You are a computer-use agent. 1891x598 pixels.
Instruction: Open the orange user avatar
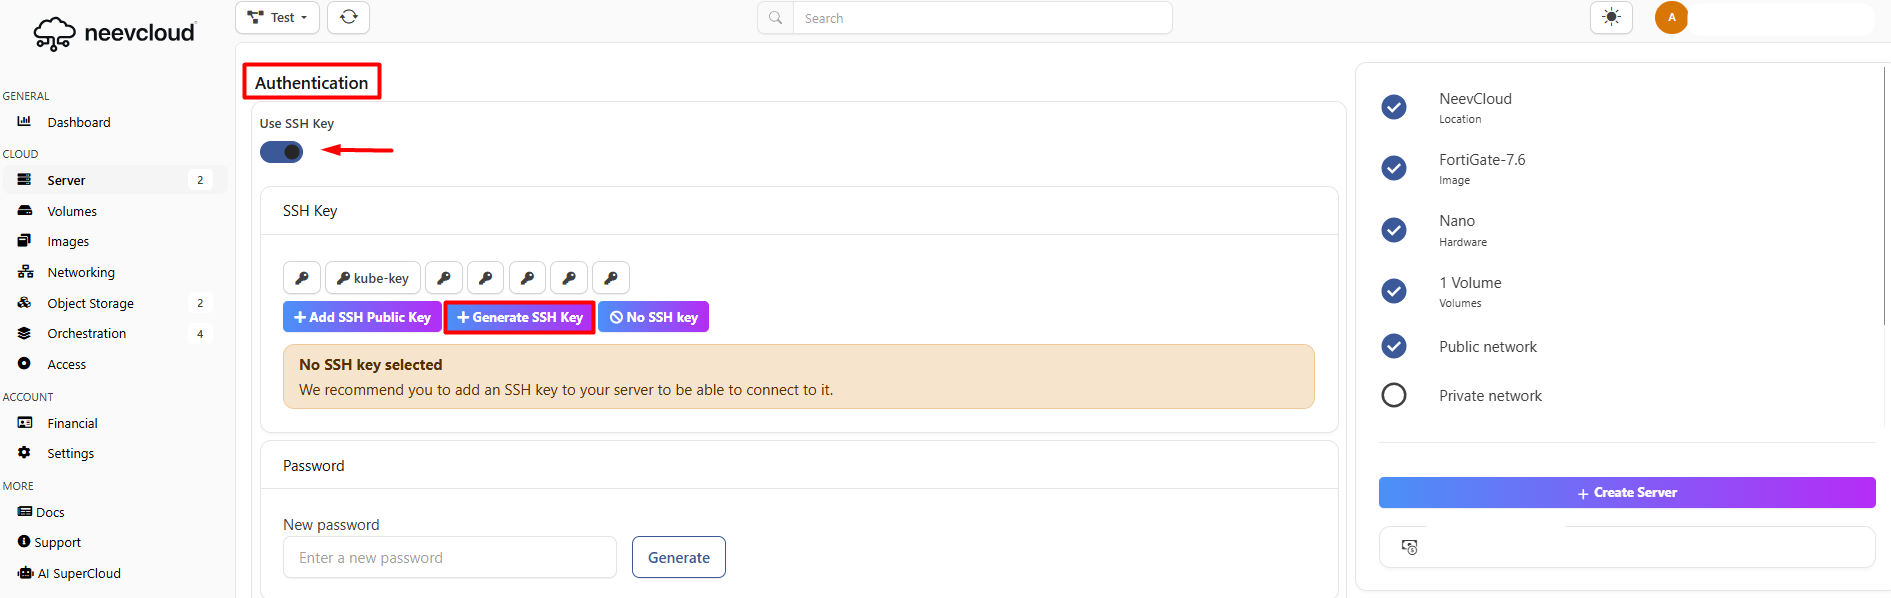point(1671,17)
